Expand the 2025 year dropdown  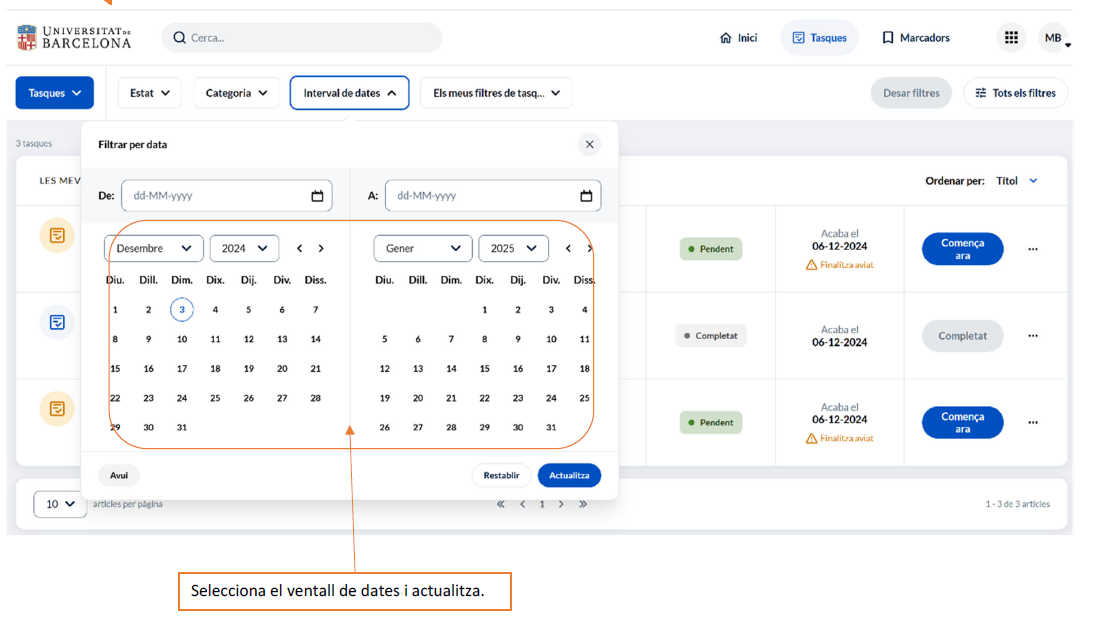pos(513,249)
